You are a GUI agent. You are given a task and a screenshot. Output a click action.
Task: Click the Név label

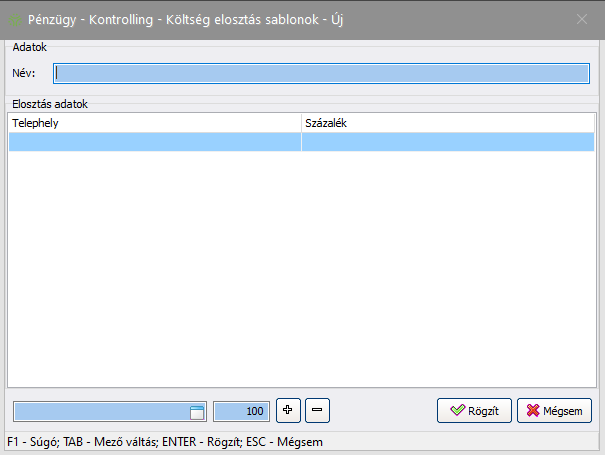(23, 72)
